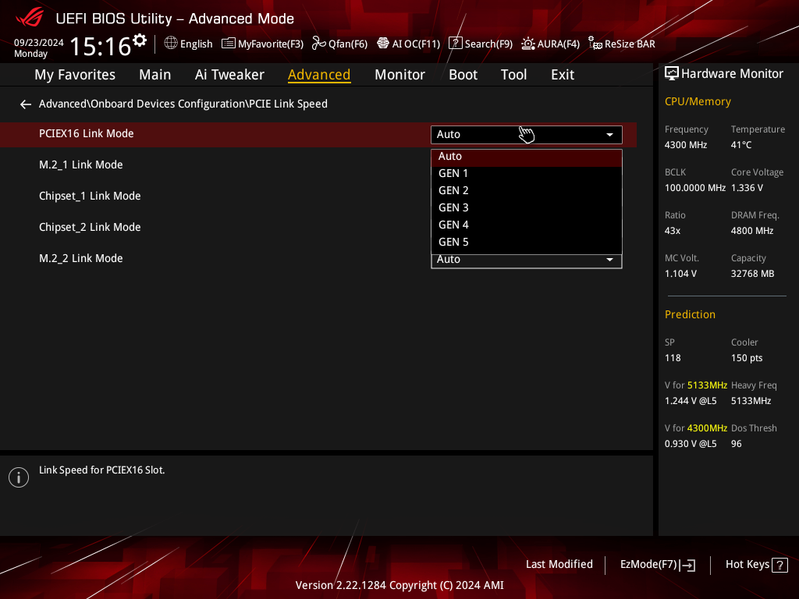Image resolution: width=799 pixels, height=599 pixels.
Task: Click the info circle icon
Action: click(19, 477)
